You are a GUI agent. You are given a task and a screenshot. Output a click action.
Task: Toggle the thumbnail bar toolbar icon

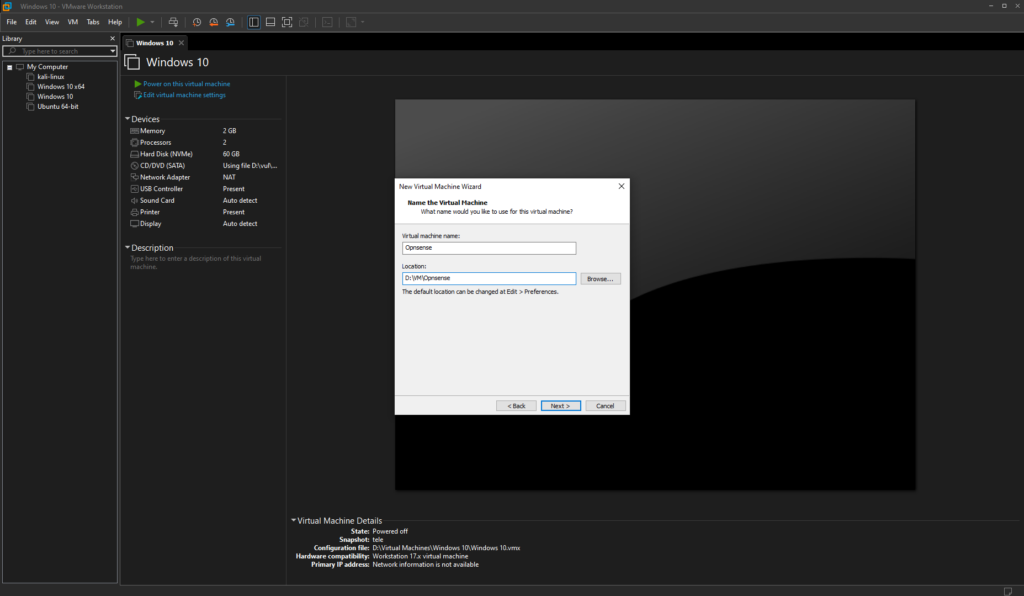[x=270, y=22]
